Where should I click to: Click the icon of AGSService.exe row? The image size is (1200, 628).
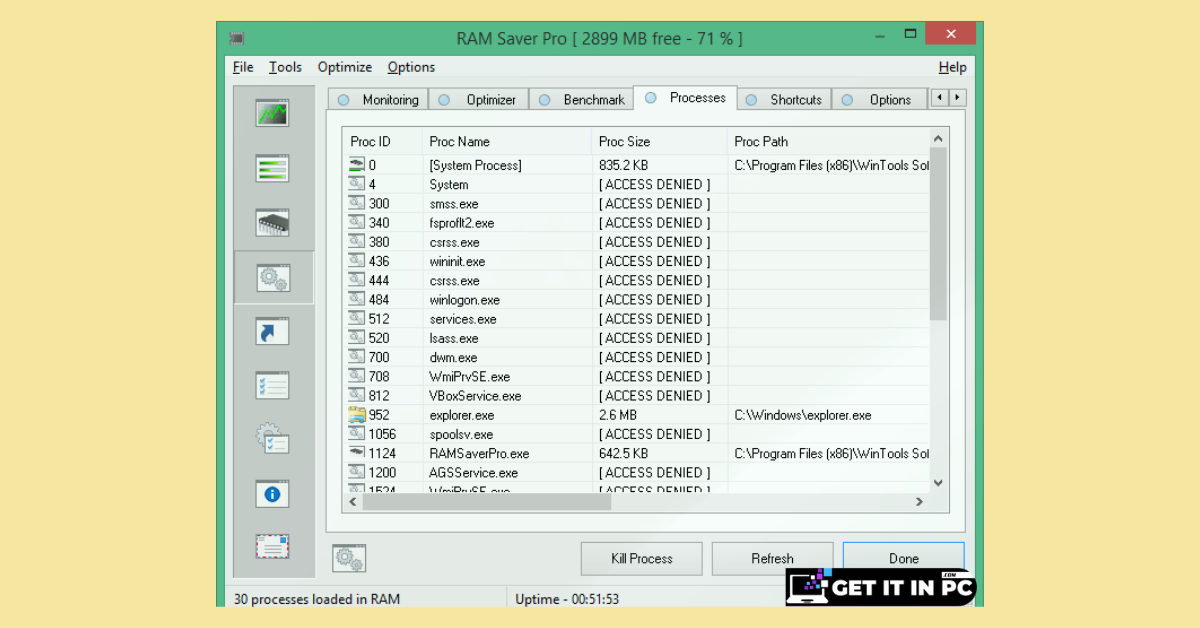[x=357, y=472]
